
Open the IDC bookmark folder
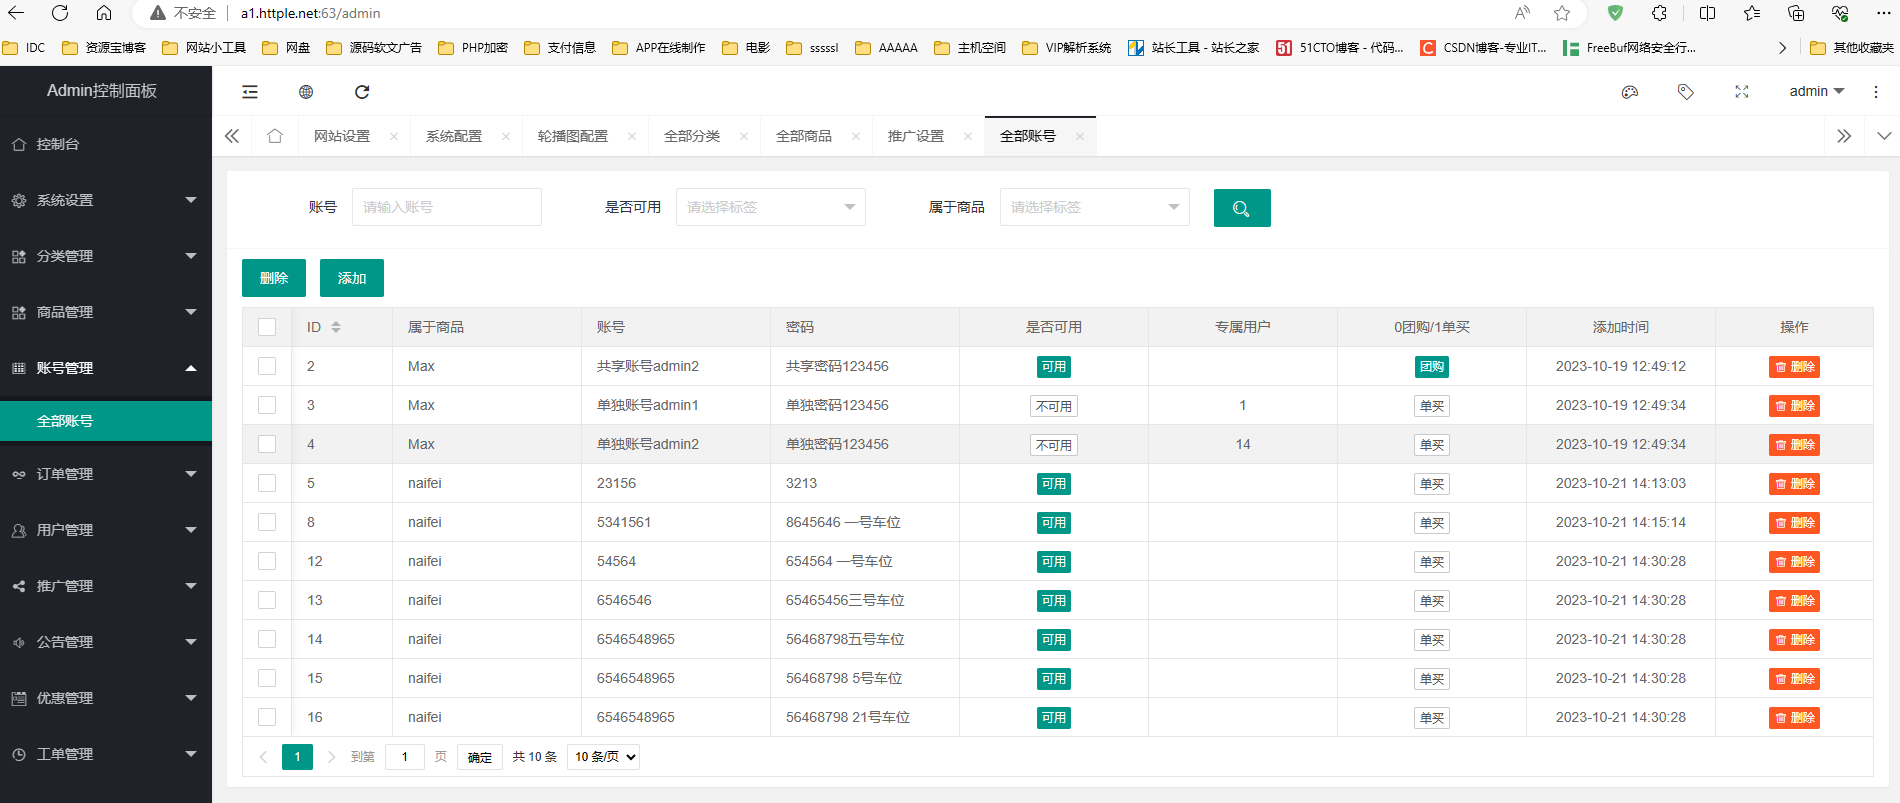(x=25, y=47)
